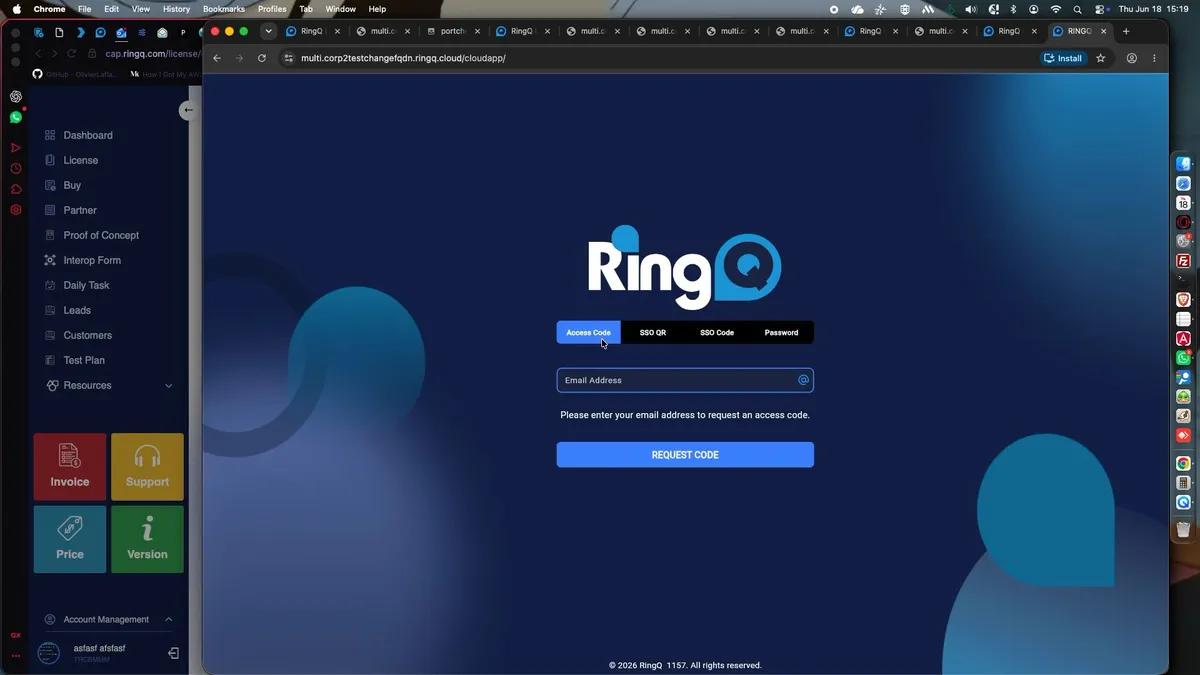Switch to the SSO QR login tab
The image size is (1200, 675).
pos(653,333)
